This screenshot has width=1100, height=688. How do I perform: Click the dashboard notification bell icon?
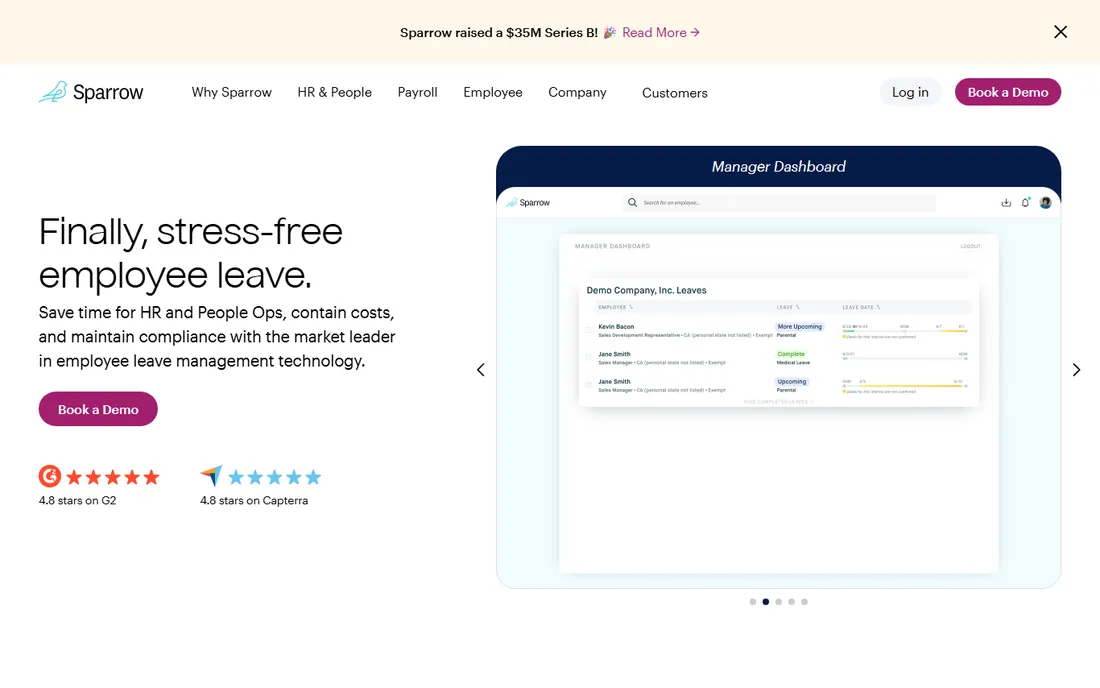tap(1026, 202)
